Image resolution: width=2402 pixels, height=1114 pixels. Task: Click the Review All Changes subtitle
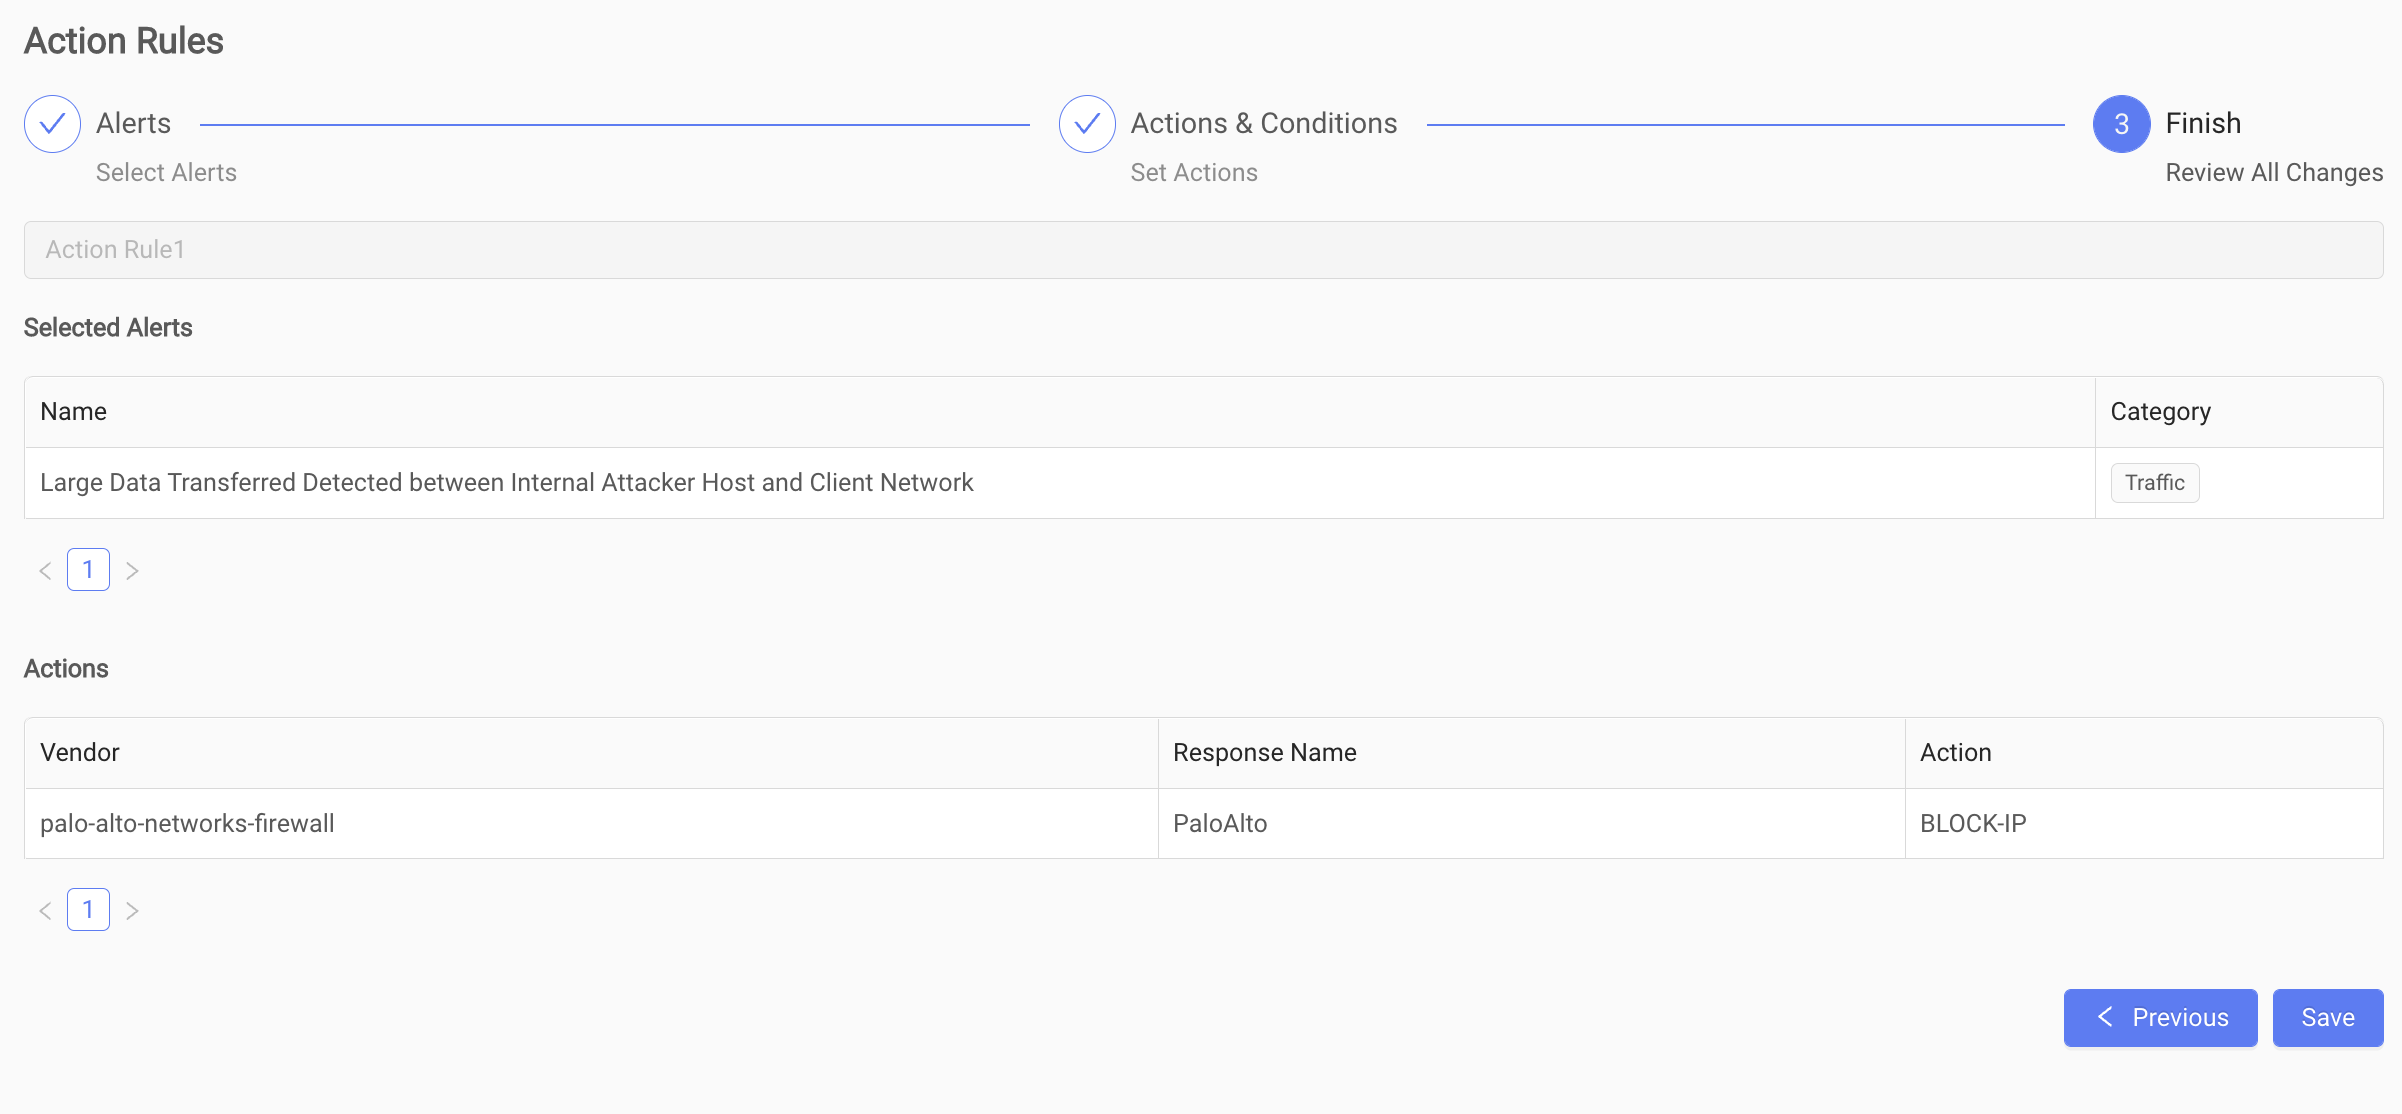tap(2274, 173)
